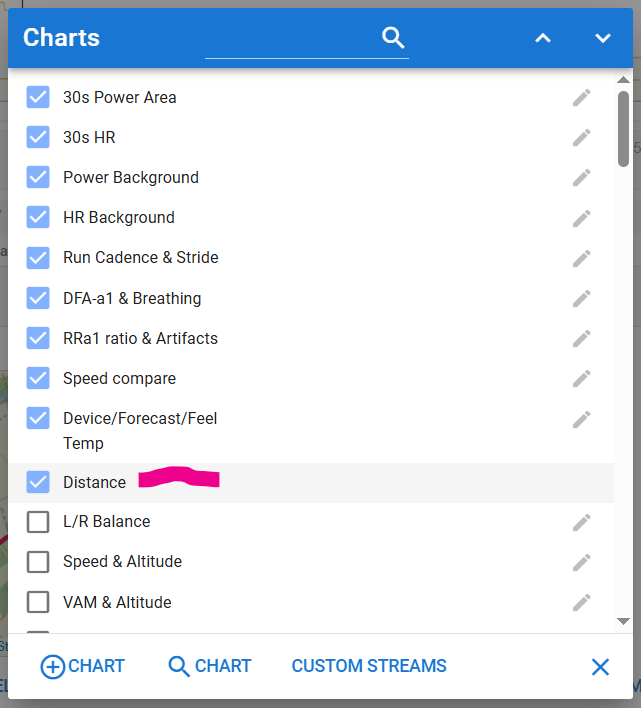Click the search magnifier in header
Screen dimensions: 641x708
393,37
